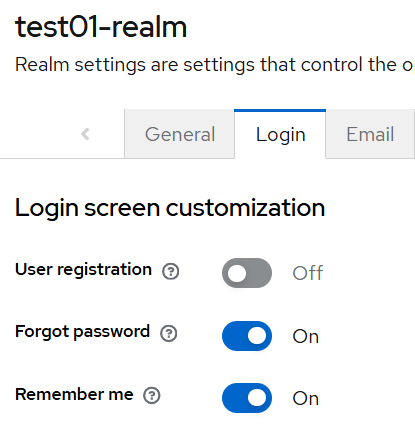
Task: Open the Email tab
Action: 370,134
